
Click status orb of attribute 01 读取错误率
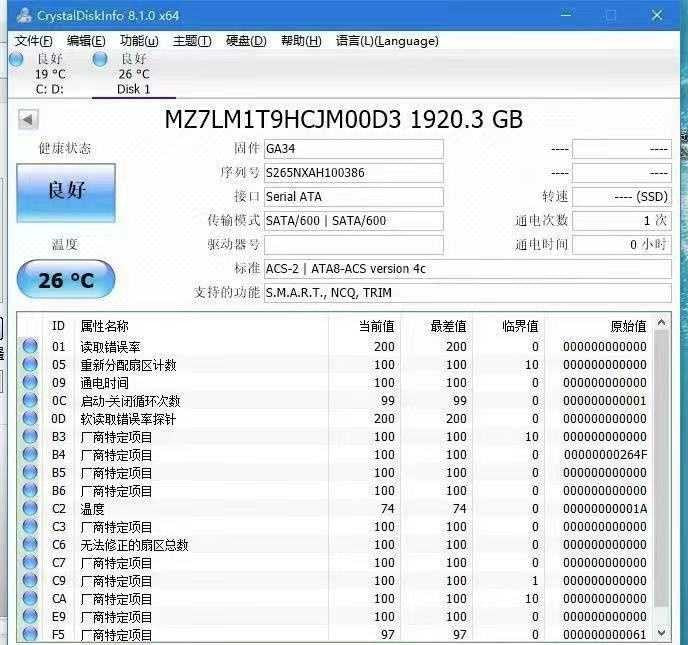pos(30,346)
